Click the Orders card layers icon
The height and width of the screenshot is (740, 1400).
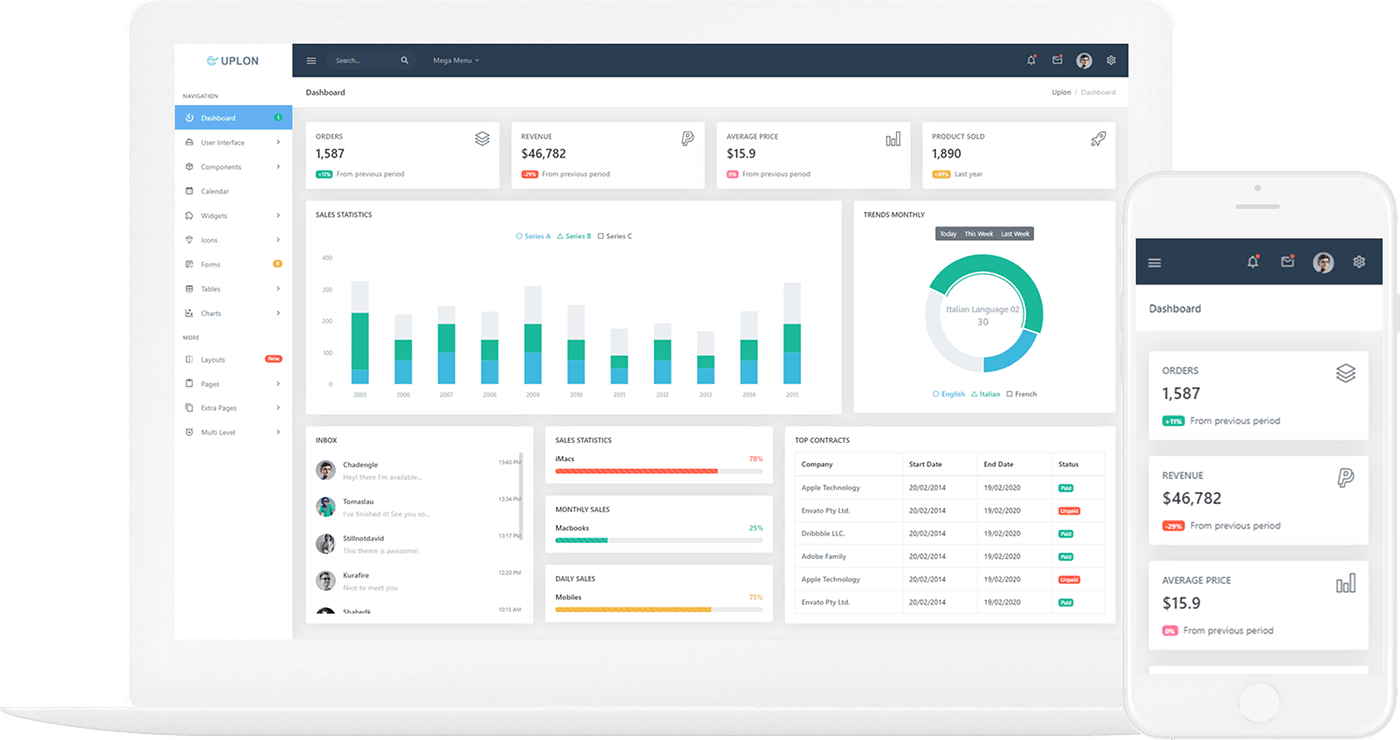tap(482, 139)
